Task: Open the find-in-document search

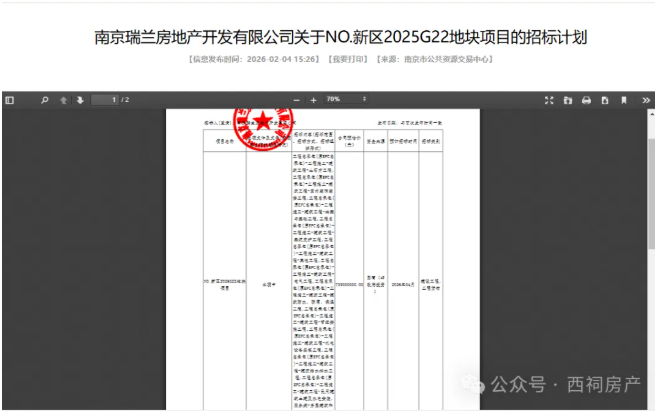Action: (x=44, y=100)
